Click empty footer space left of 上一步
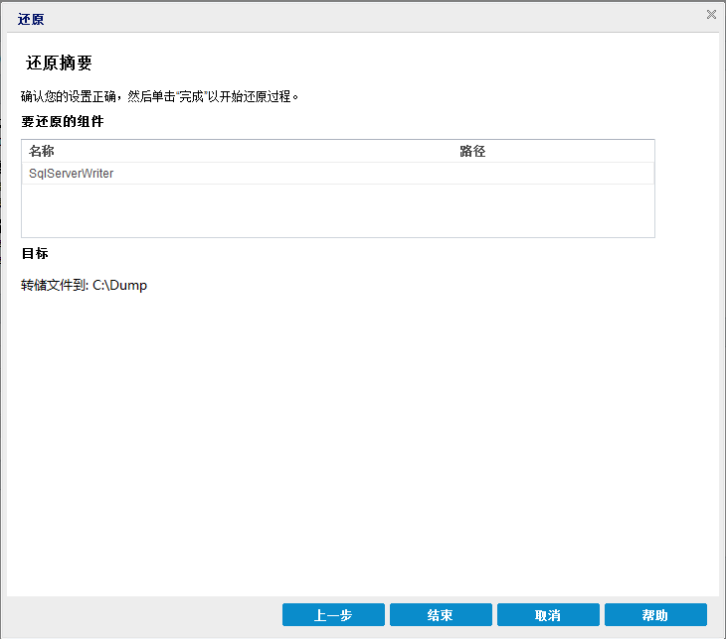The image size is (726, 639). [140, 615]
